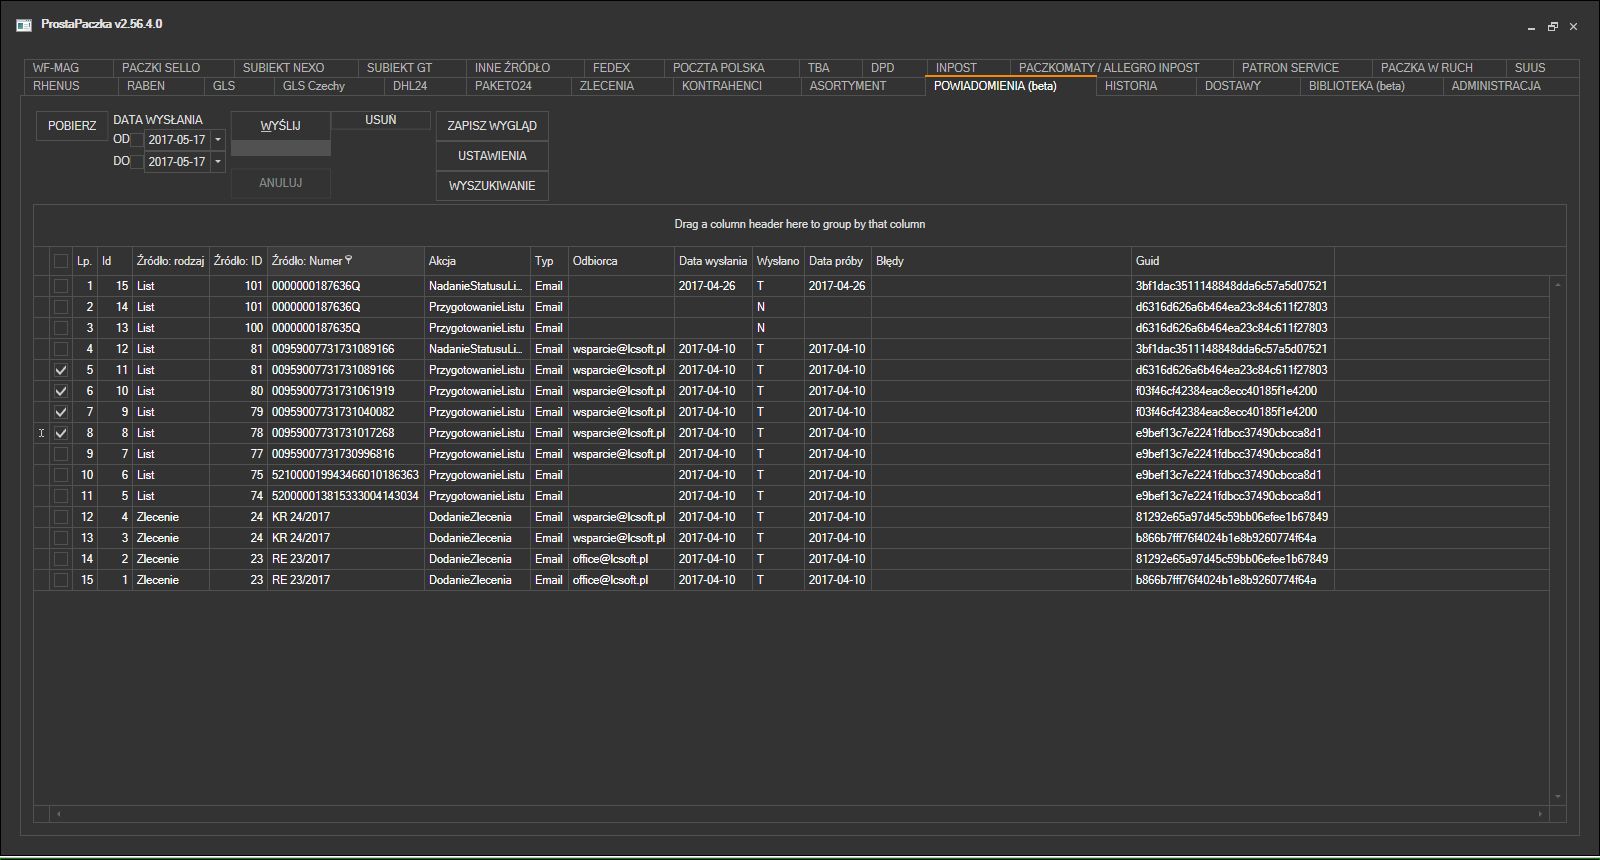Select number 52100001994346601018 6363 cell row 10
The image size is (1600, 860).
tap(346, 475)
